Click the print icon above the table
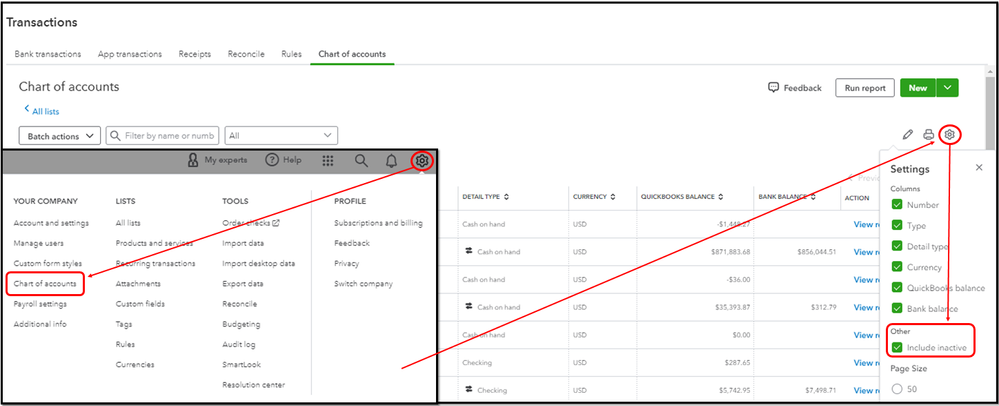Screen dimensions: 999x406 click(x=929, y=134)
